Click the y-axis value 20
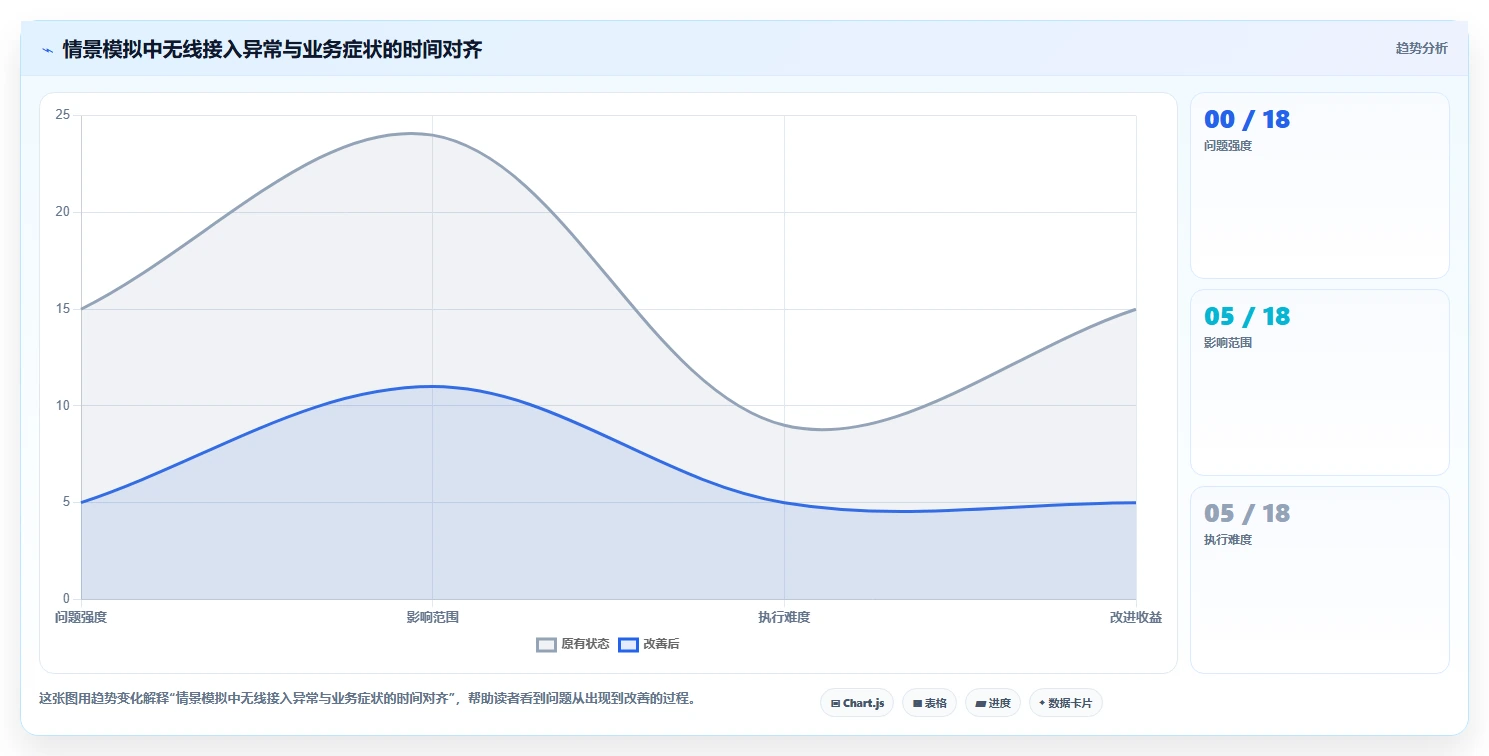 pos(62,212)
